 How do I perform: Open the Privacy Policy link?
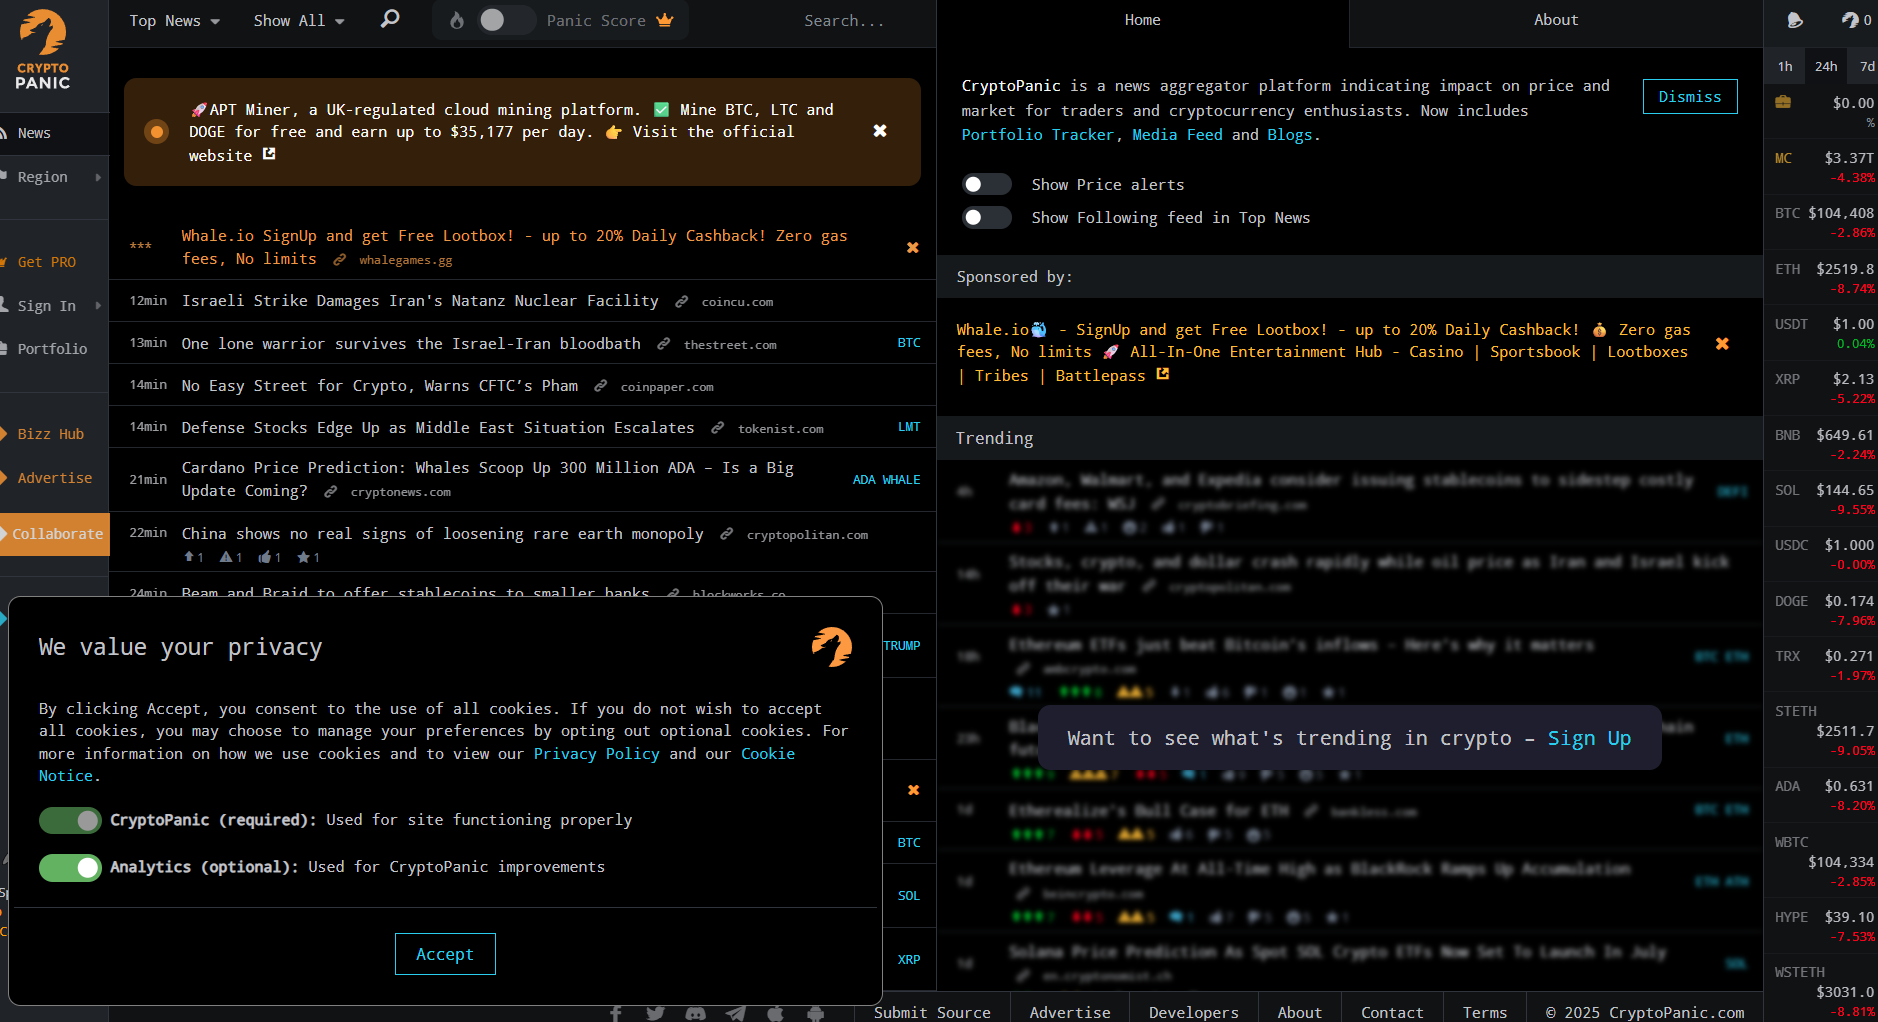click(596, 754)
